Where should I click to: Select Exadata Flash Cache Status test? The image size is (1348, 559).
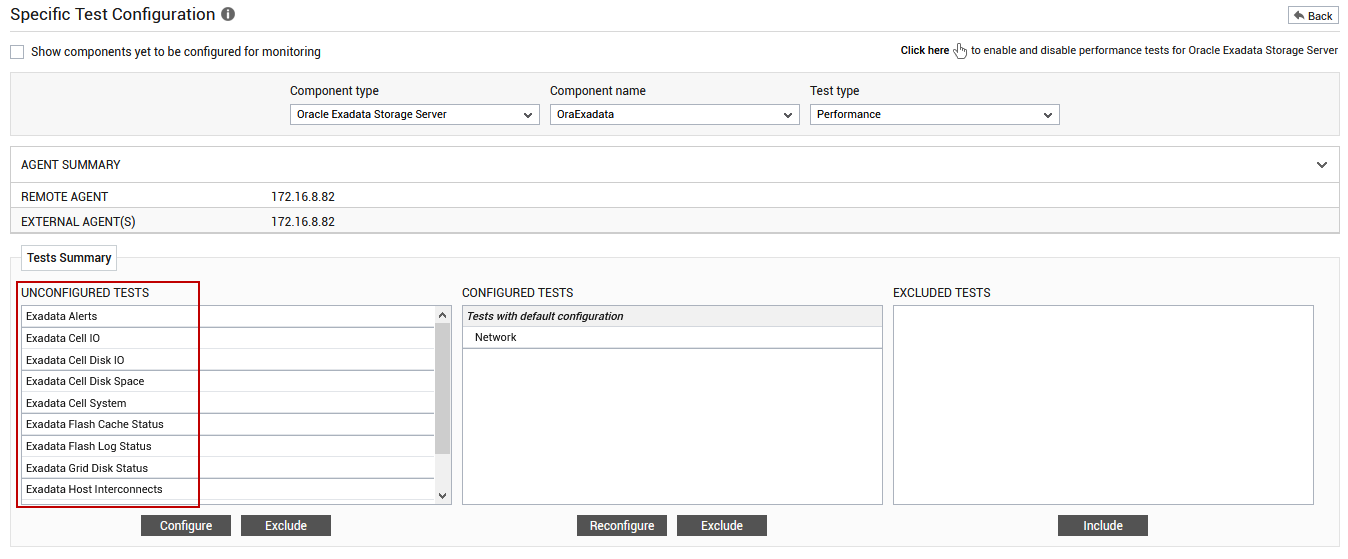[228, 424]
